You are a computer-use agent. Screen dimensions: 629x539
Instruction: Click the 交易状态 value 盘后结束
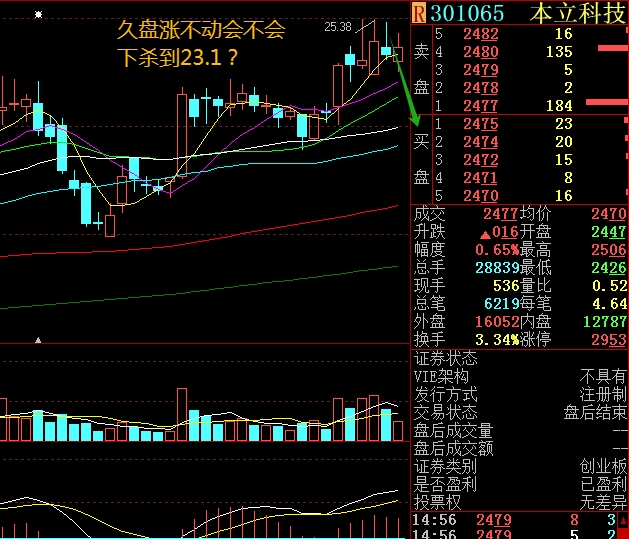coord(595,413)
